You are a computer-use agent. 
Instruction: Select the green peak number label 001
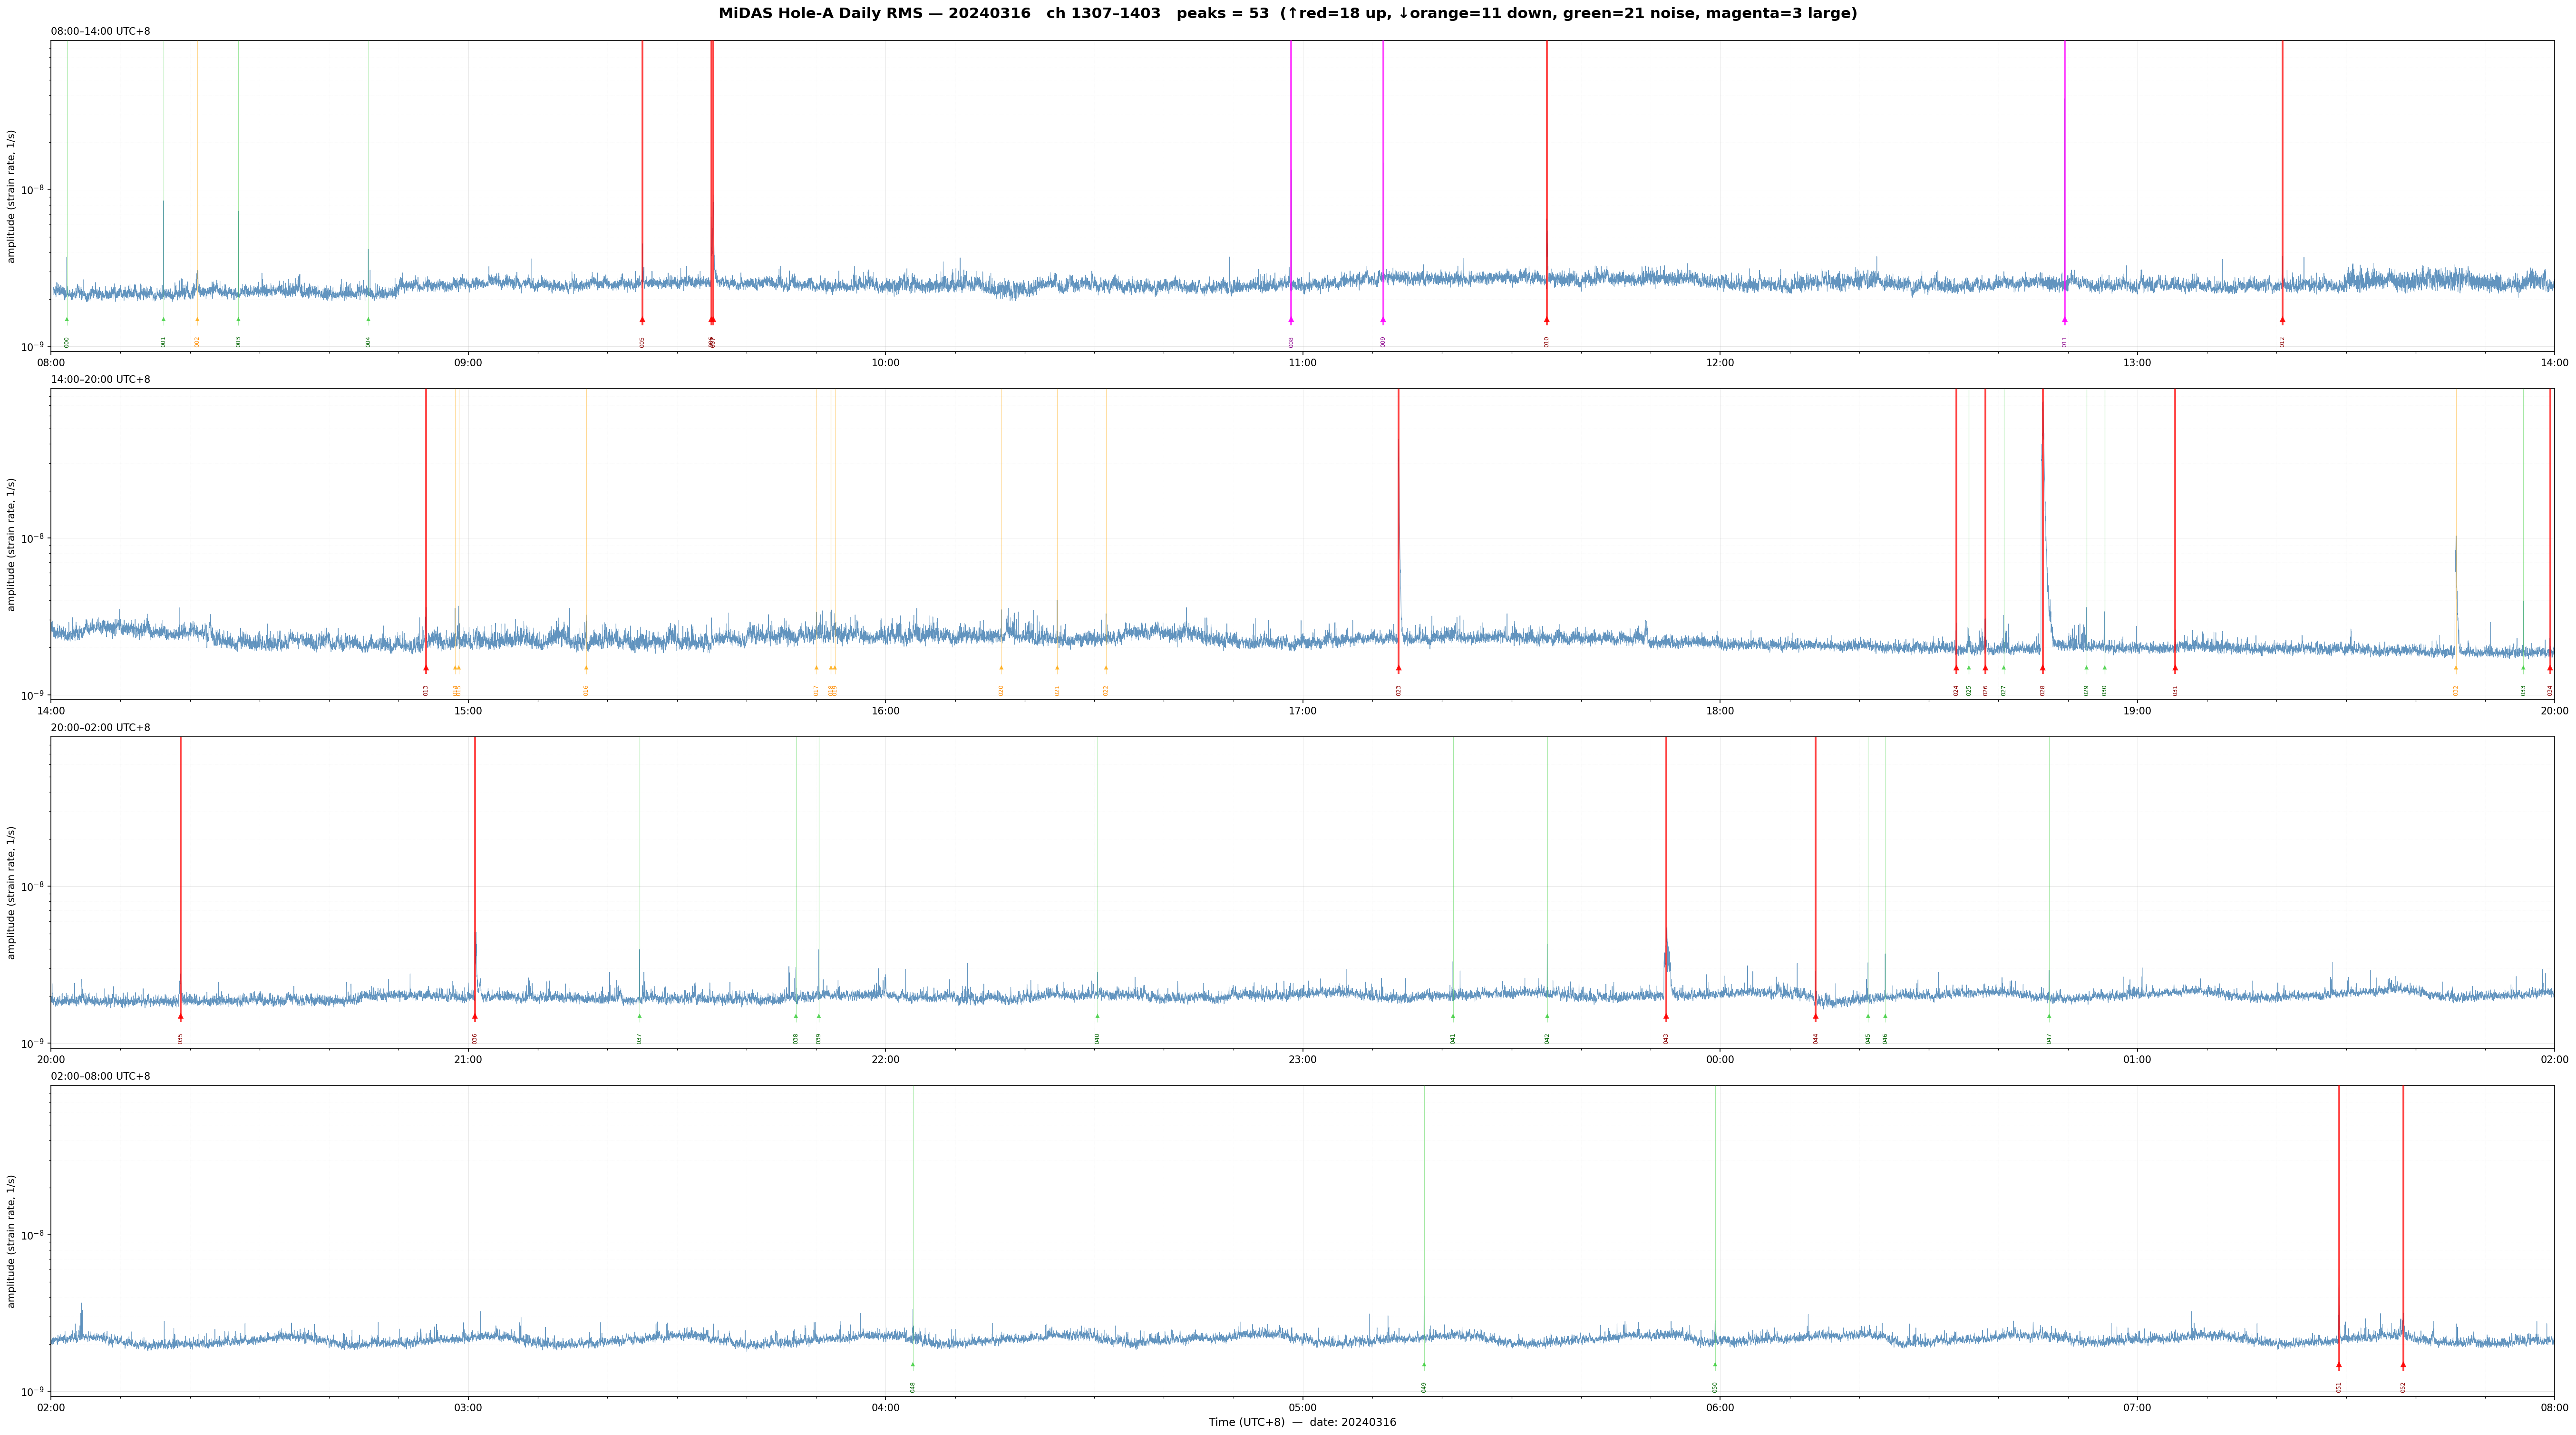pyautogui.click(x=164, y=342)
